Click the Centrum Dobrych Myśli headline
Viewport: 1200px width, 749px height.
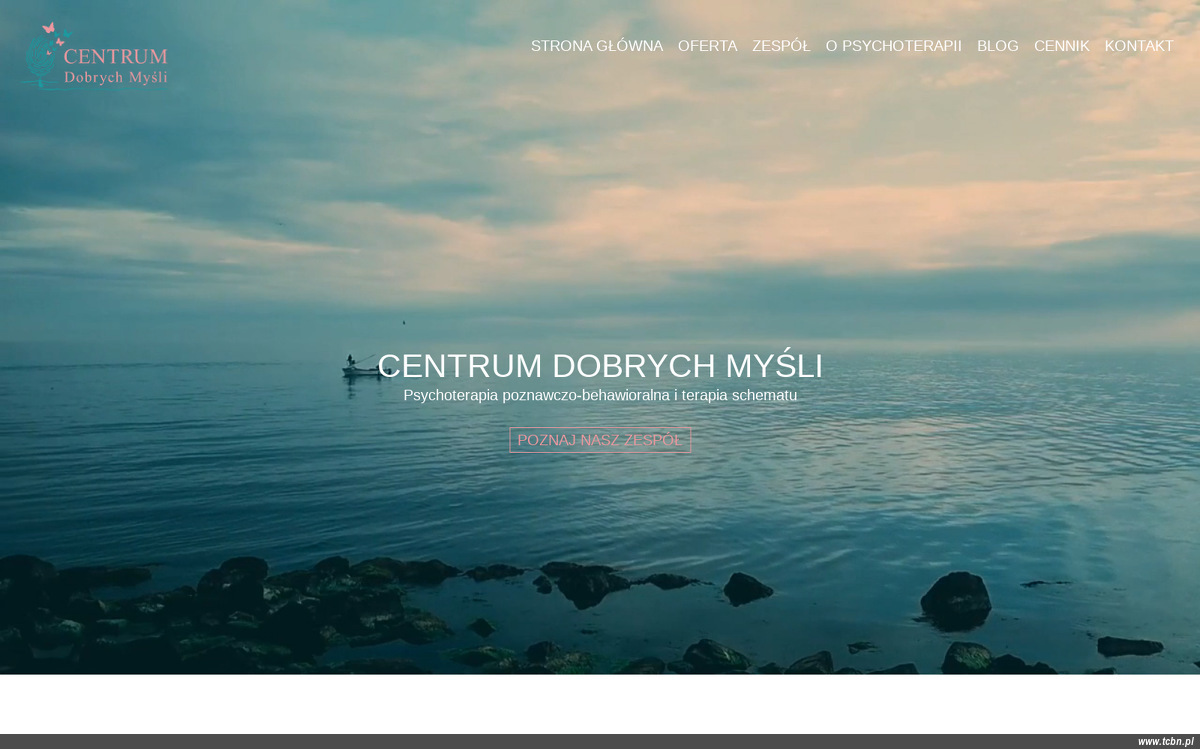(600, 366)
